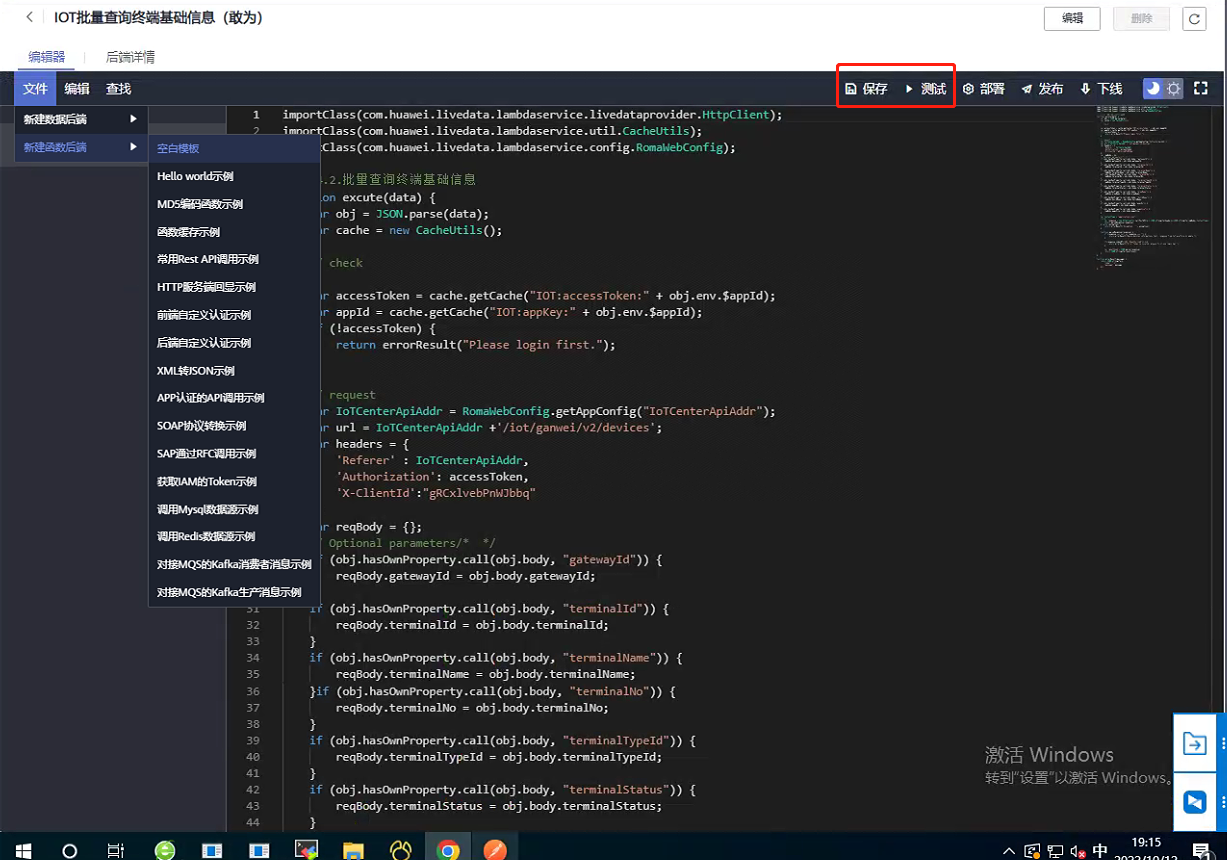Viewport: 1227px width, 860px height.
Task: Switch editor to dark moon theme
Action: (x=1153, y=88)
